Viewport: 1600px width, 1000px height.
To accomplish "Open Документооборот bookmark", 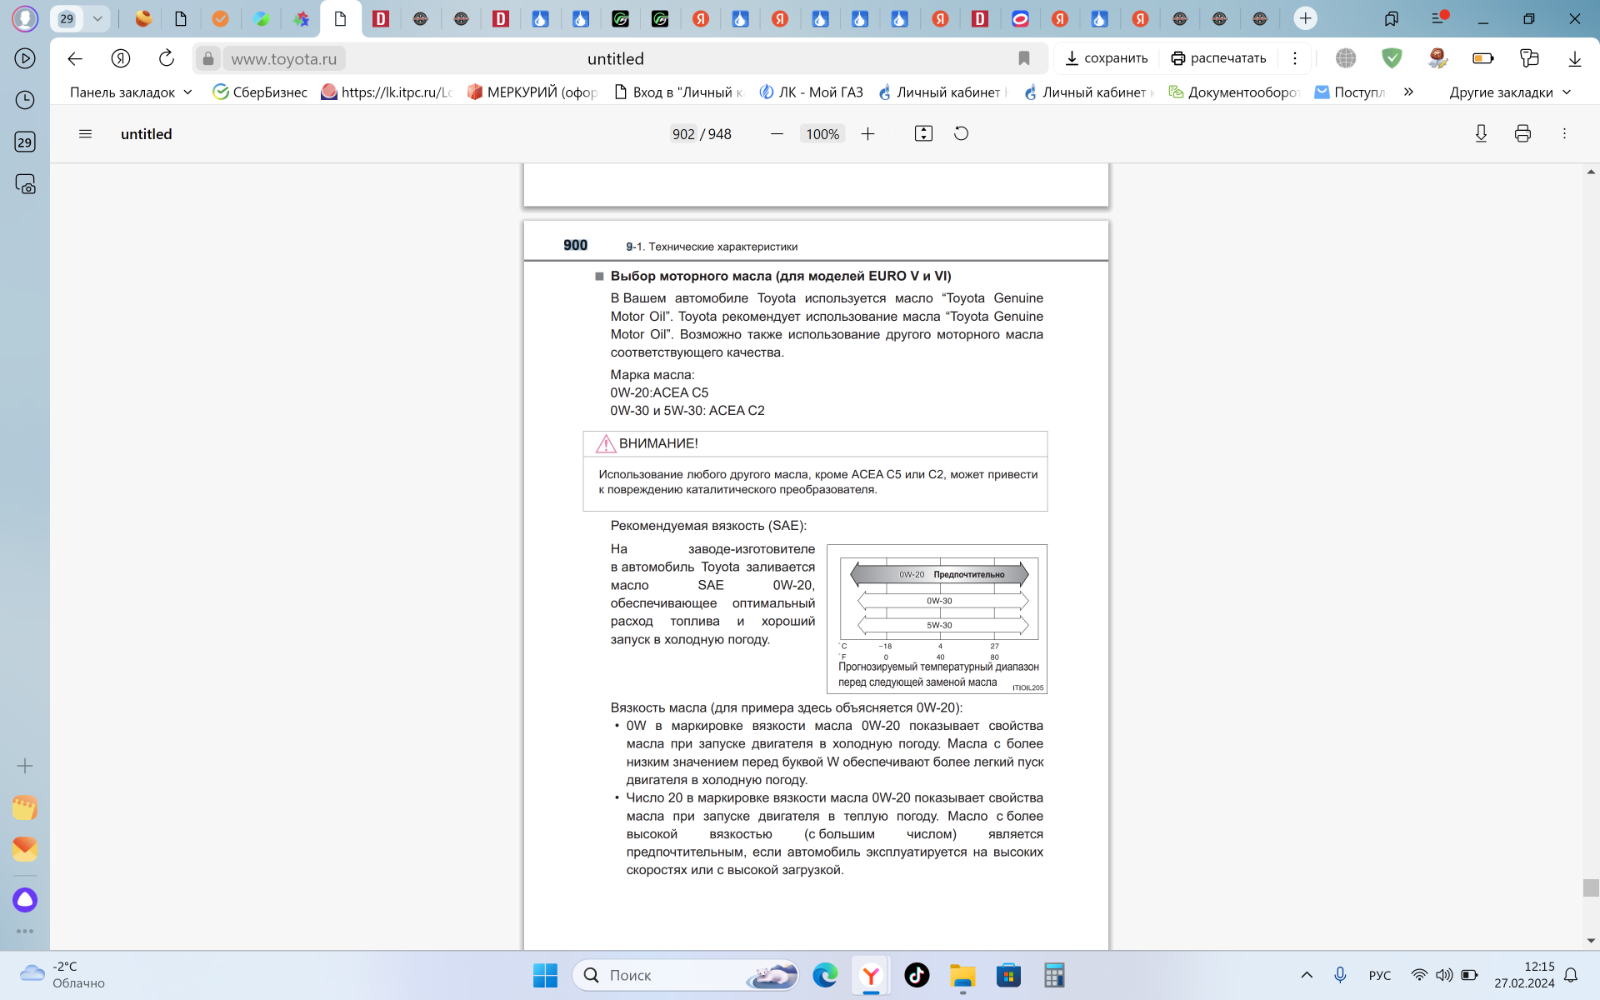I will 1233,92.
